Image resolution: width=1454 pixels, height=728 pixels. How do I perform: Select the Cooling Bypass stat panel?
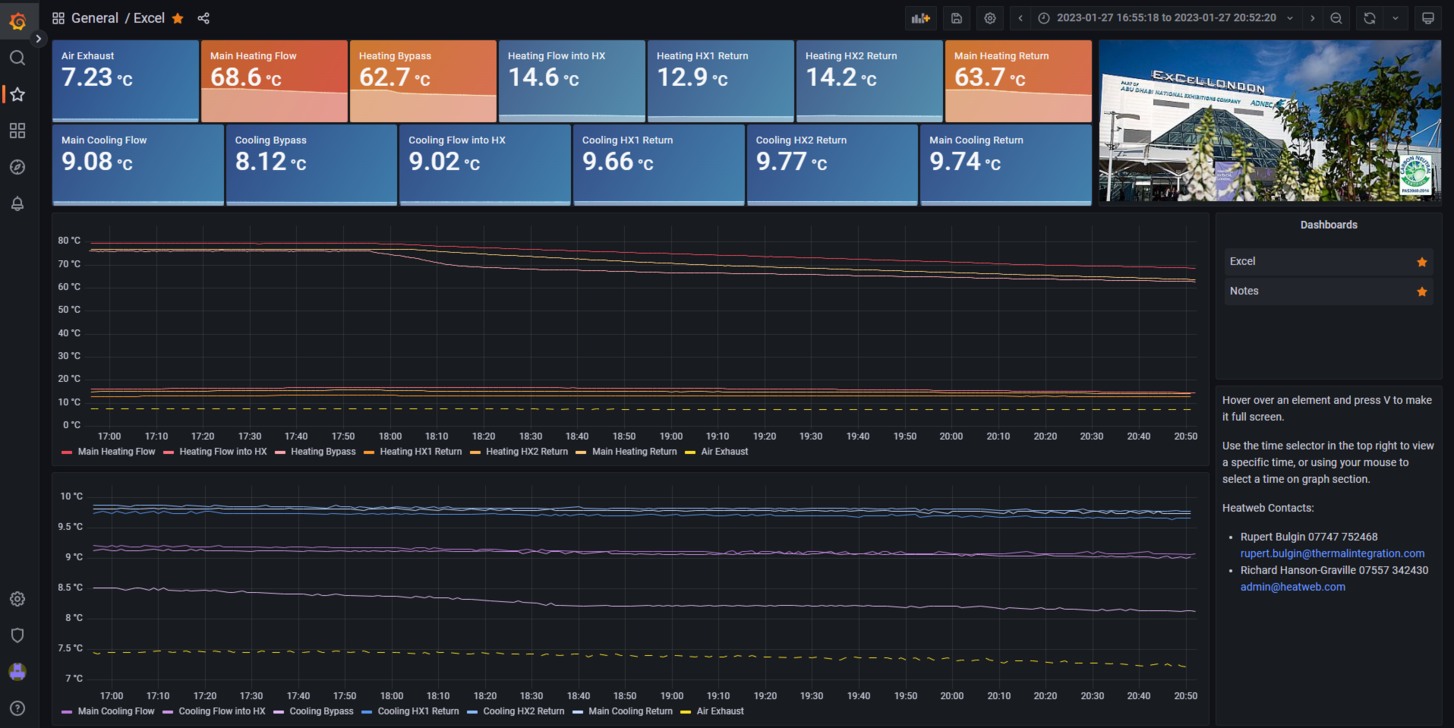click(x=311, y=165)
